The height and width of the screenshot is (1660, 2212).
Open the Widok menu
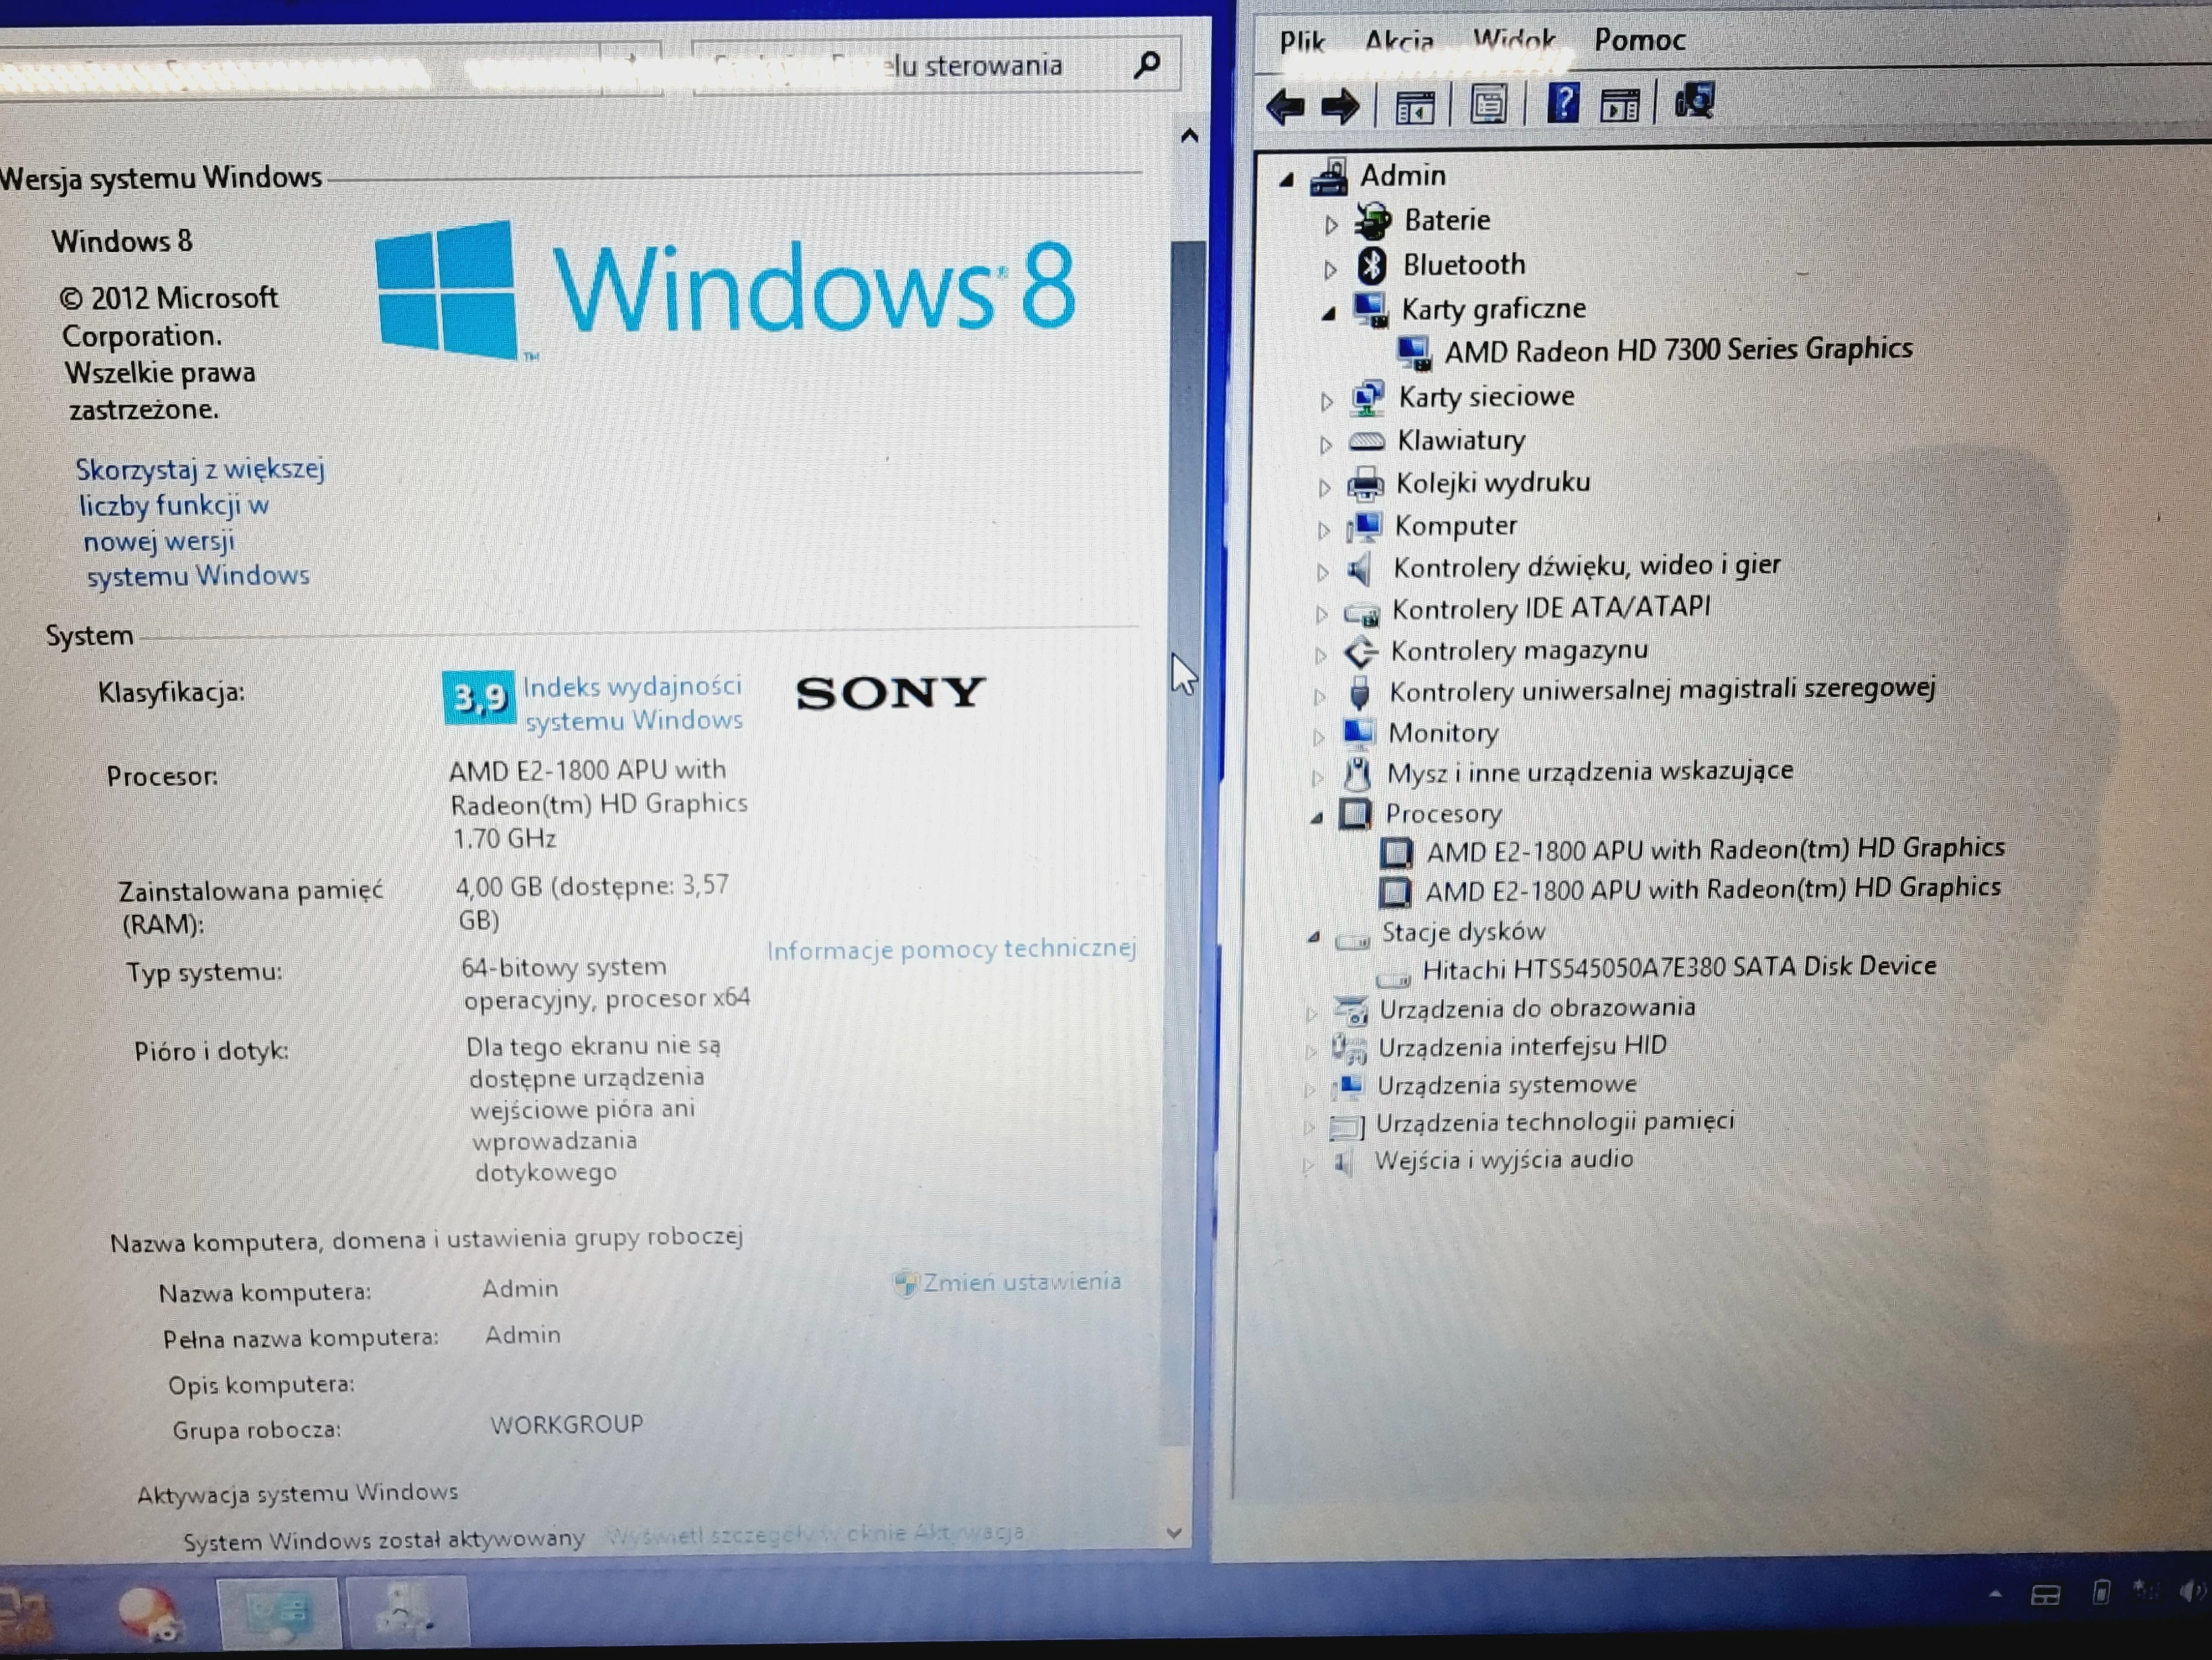[x=1514, y=40]
